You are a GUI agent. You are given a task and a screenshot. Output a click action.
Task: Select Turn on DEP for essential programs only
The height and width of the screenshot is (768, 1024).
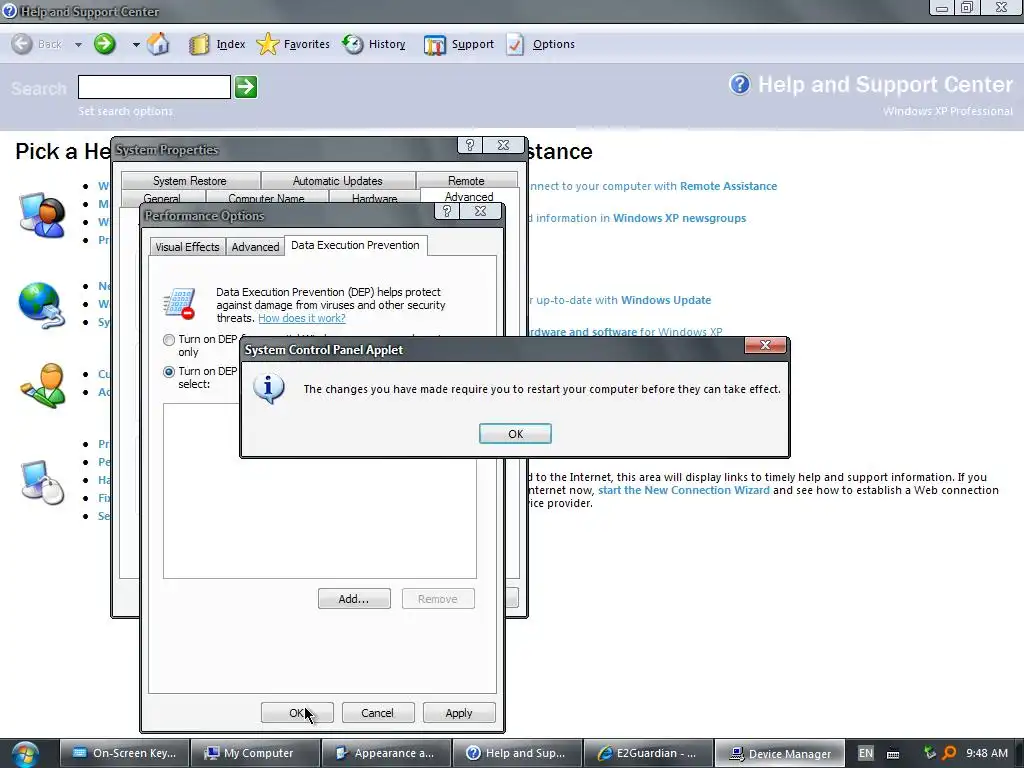tap(169, 340)
